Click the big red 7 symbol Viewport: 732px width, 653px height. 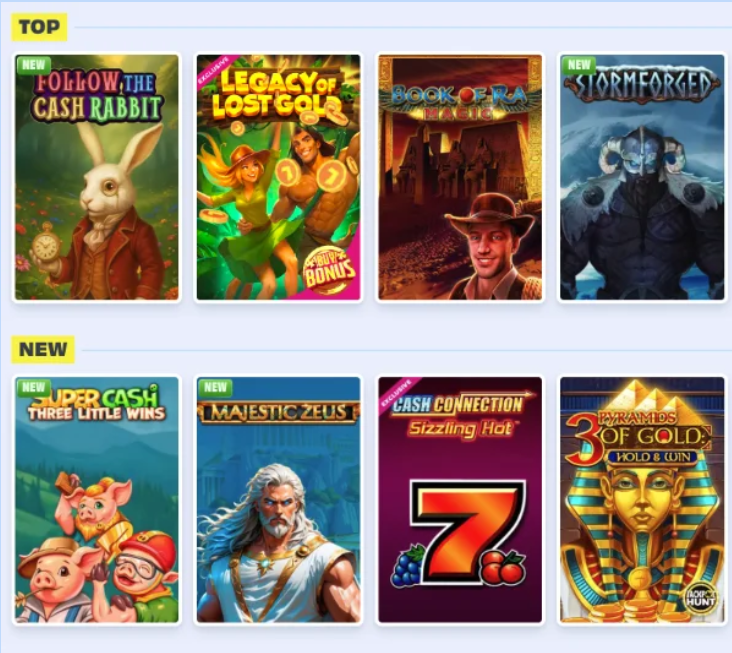click(468, 531)
